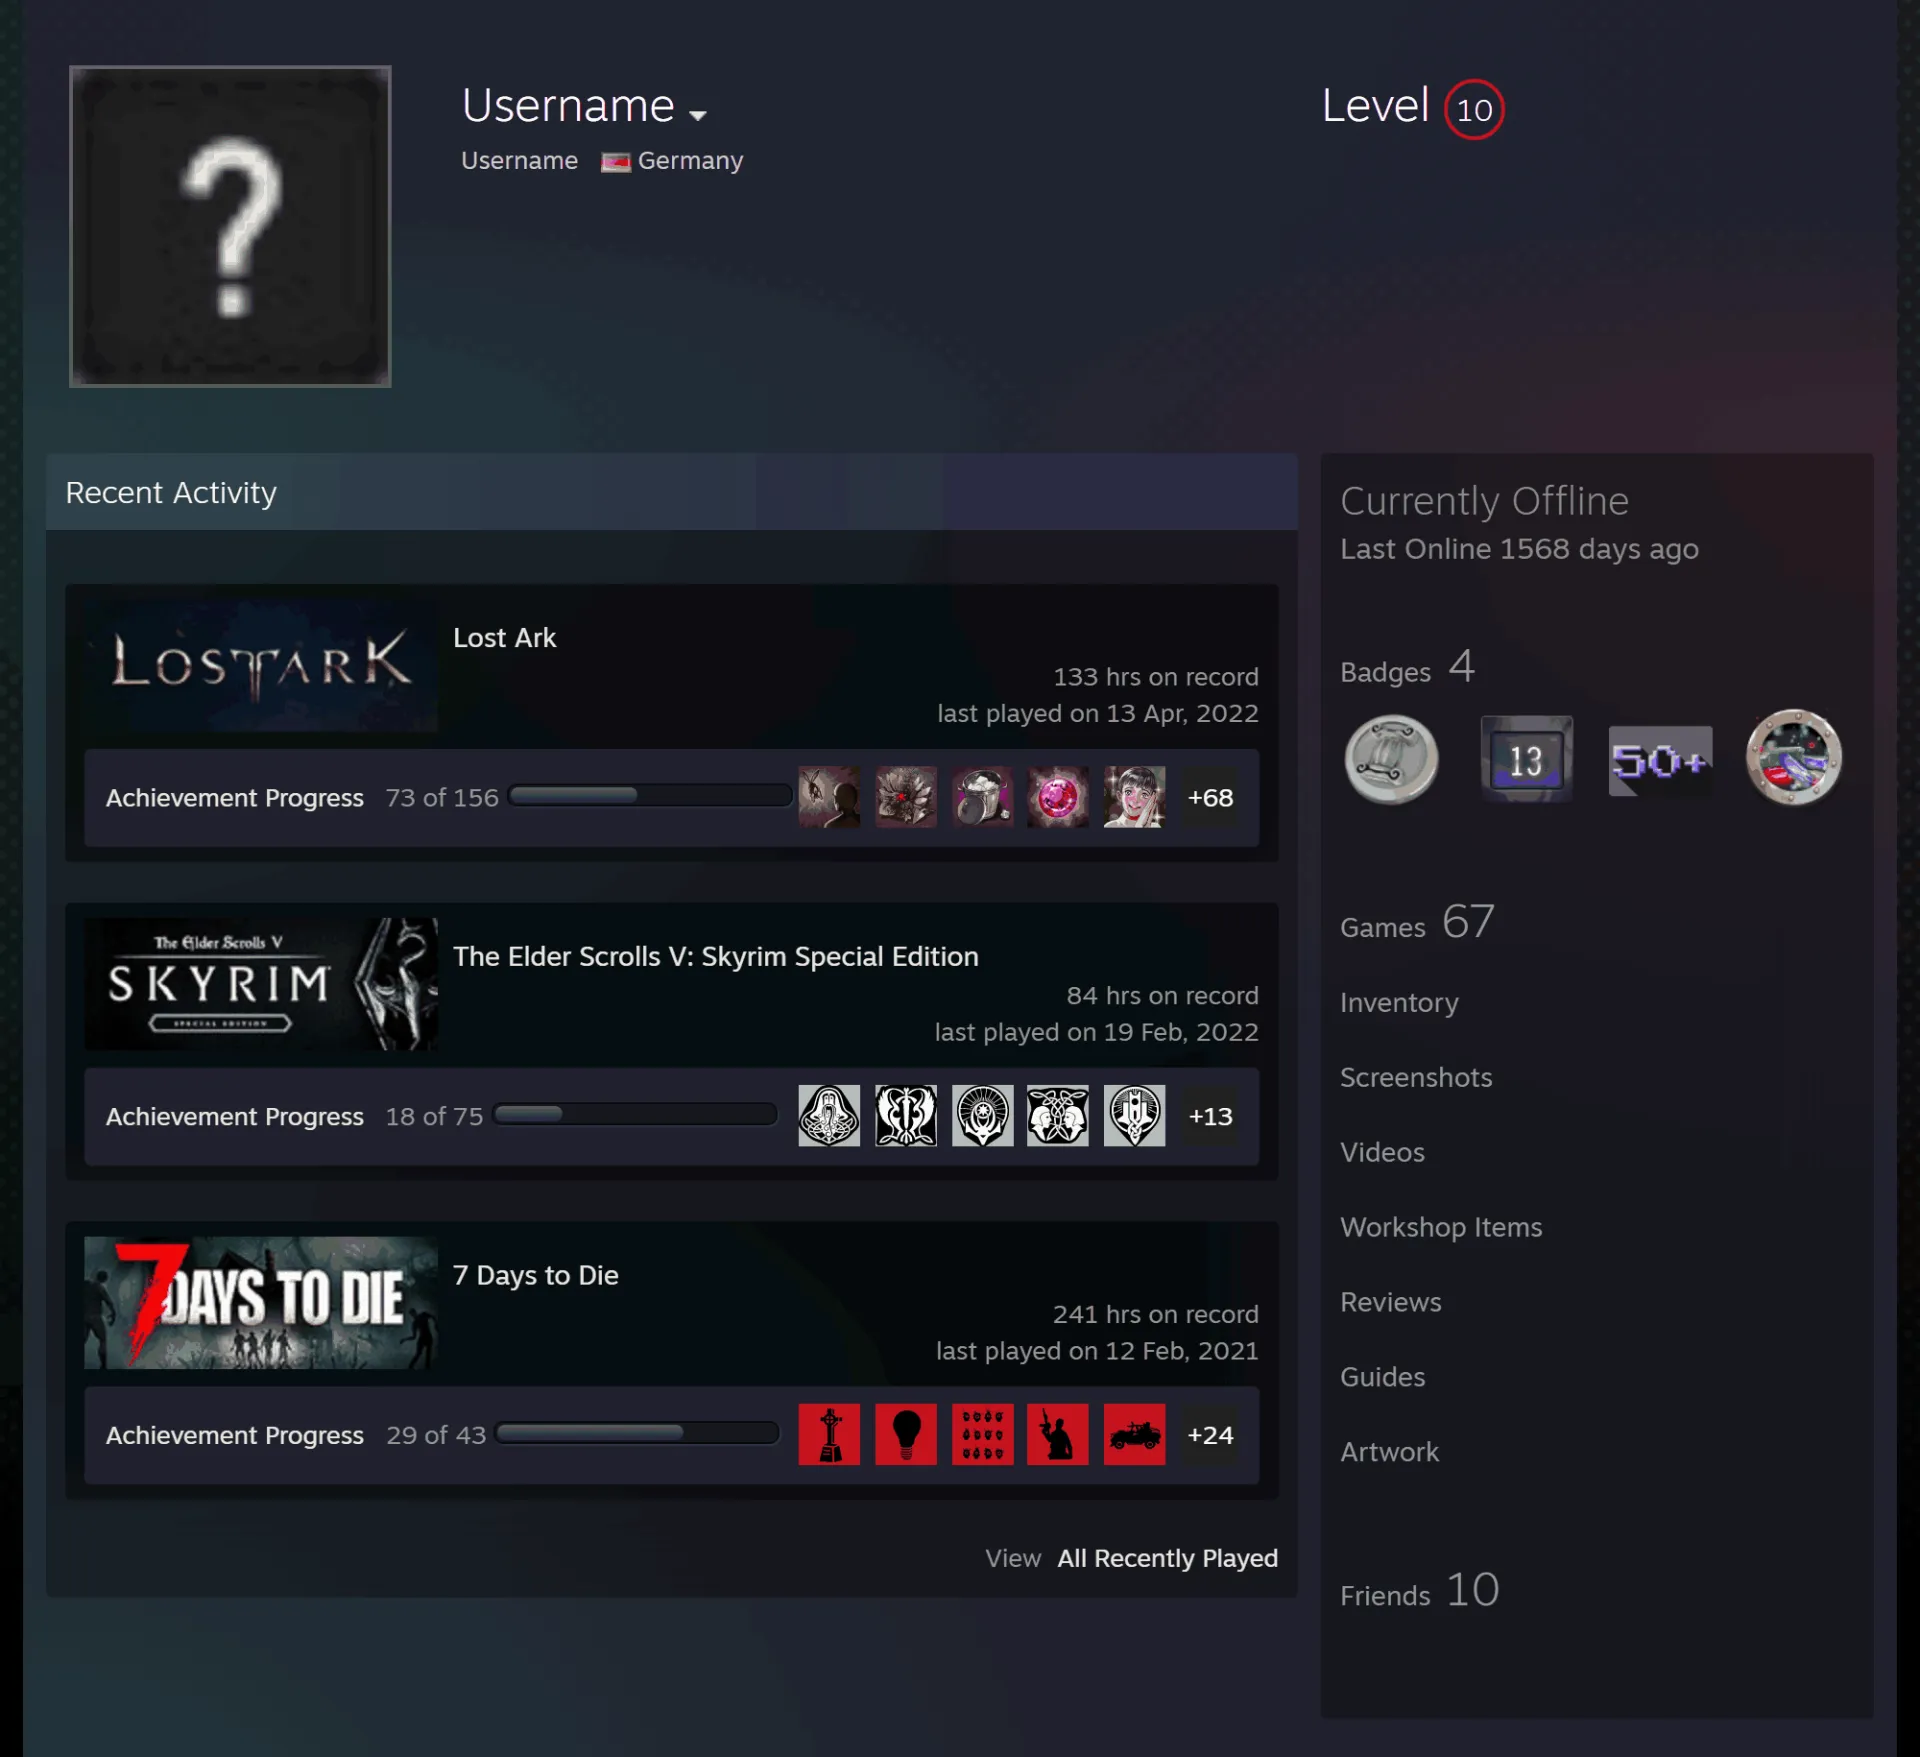This screenshot has height=1757, width=1920.
Task: Click Skyrim achievement progress bar
Action: 635,1115
